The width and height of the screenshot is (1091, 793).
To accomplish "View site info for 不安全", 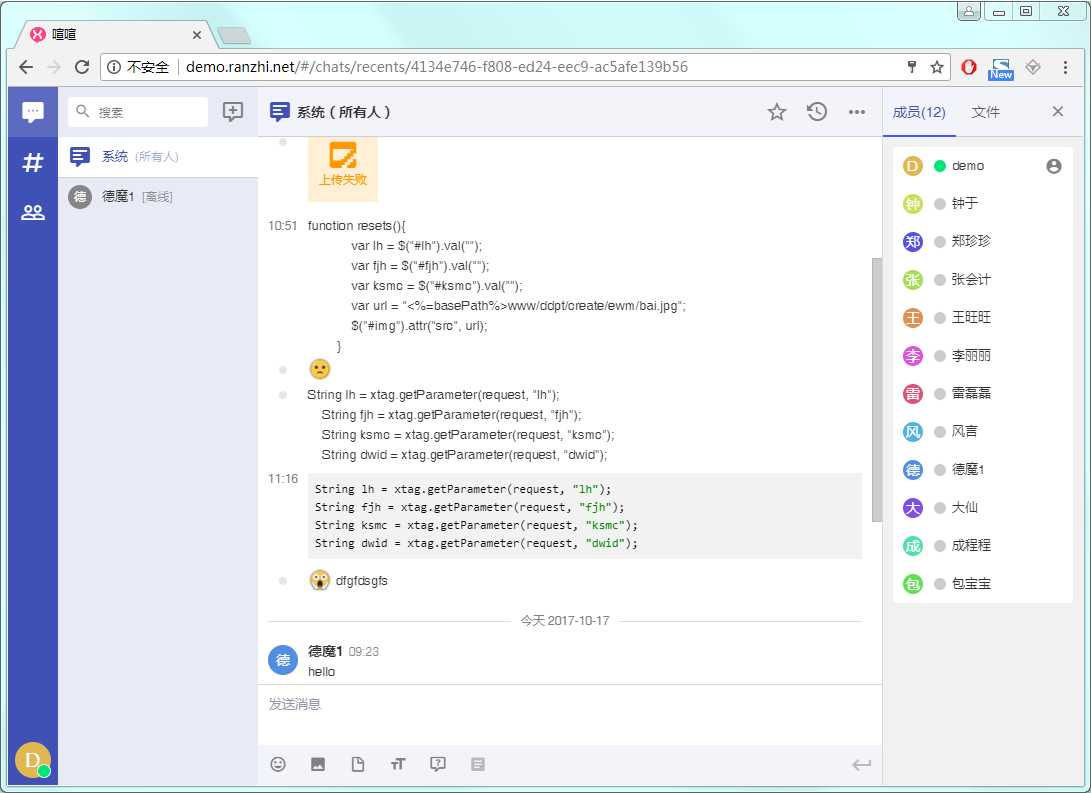I will (138, 67).
